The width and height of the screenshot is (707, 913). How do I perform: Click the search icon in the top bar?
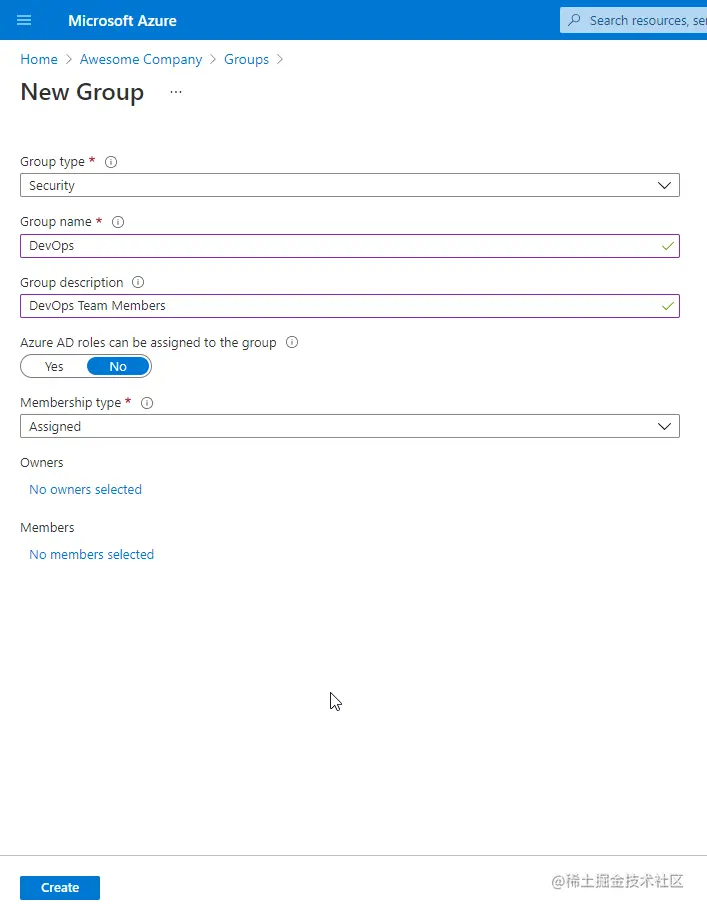pyautogui.click(x=575, y=20)
